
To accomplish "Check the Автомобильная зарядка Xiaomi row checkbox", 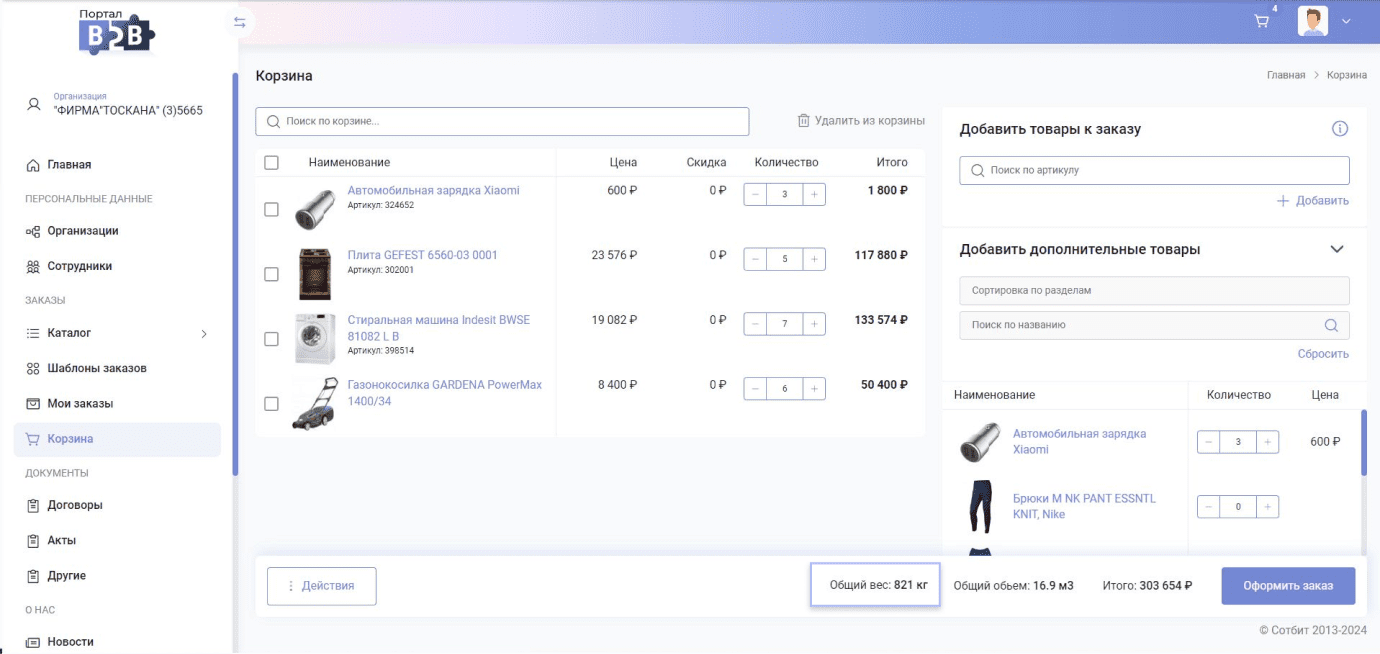I will (271, 209).
